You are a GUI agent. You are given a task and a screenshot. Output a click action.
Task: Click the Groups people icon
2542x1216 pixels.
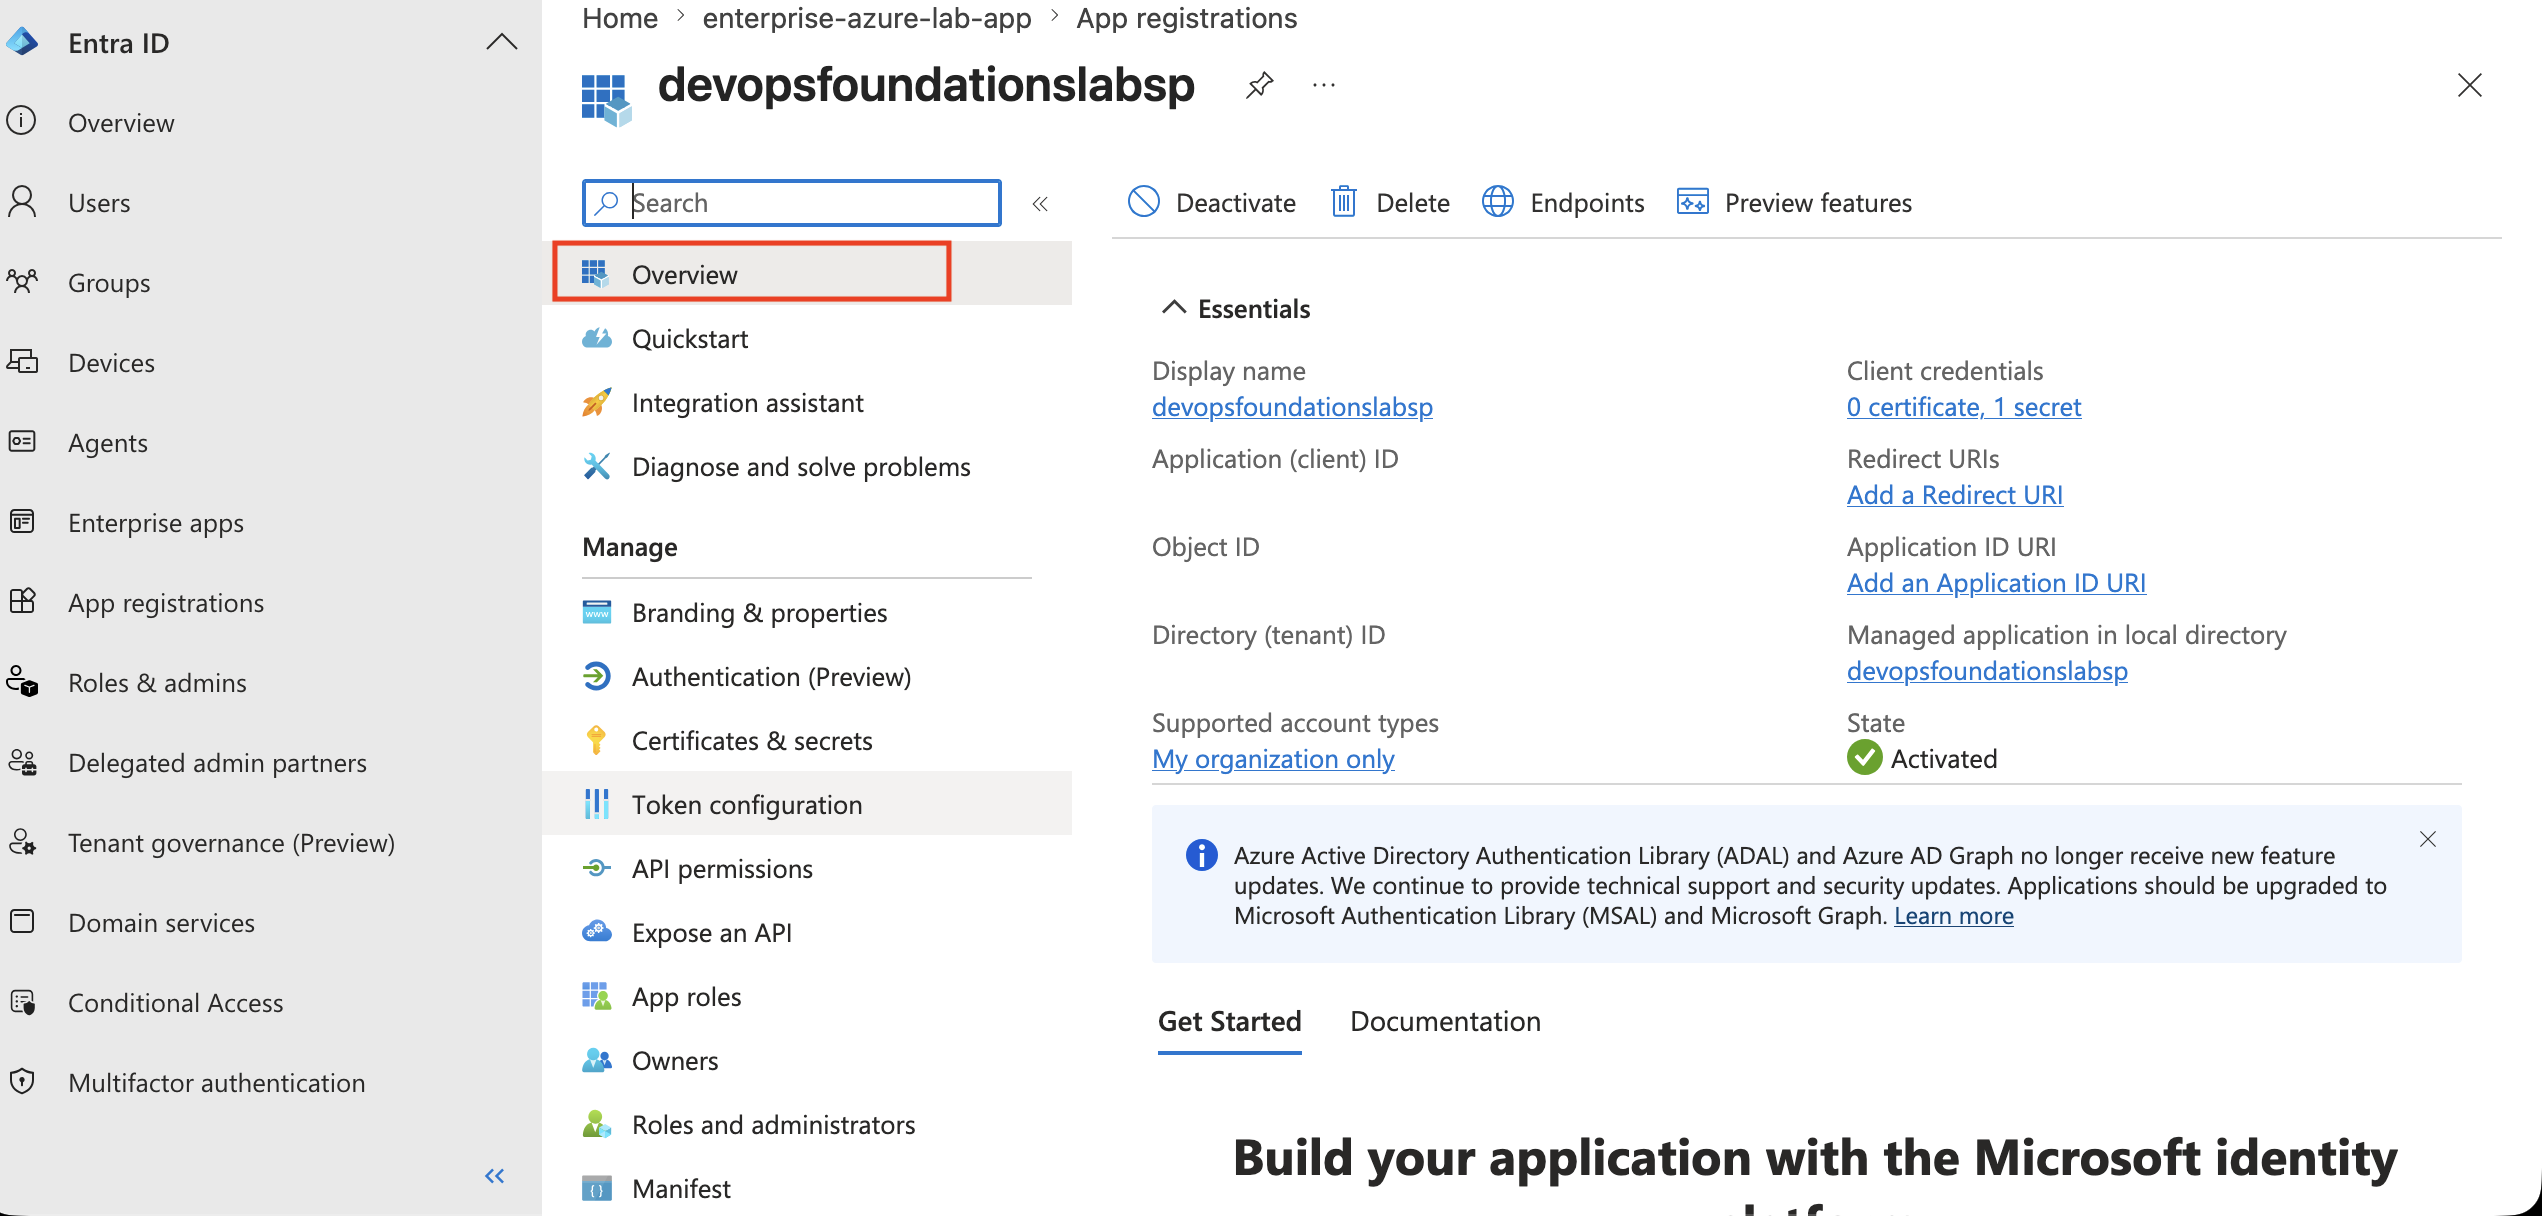22,282
